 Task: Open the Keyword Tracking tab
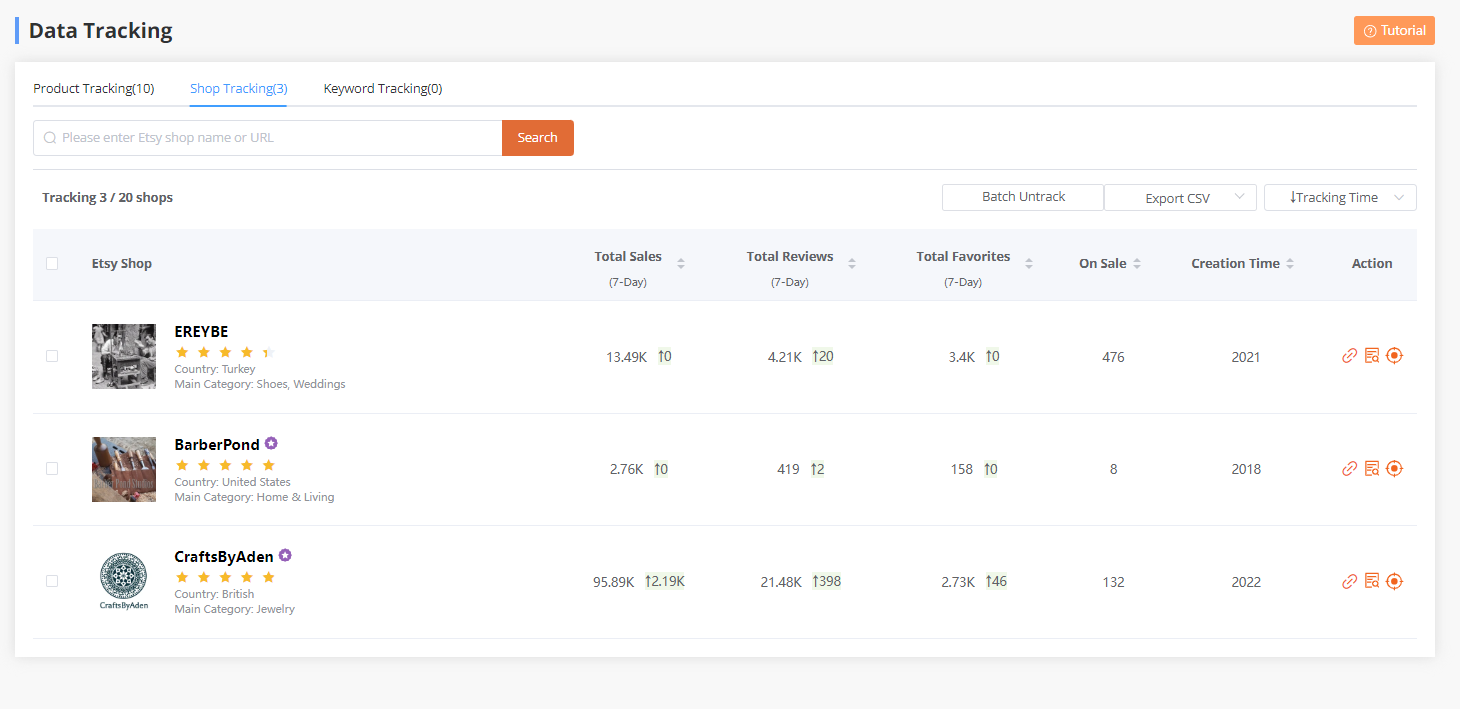(x=382, y=88)
